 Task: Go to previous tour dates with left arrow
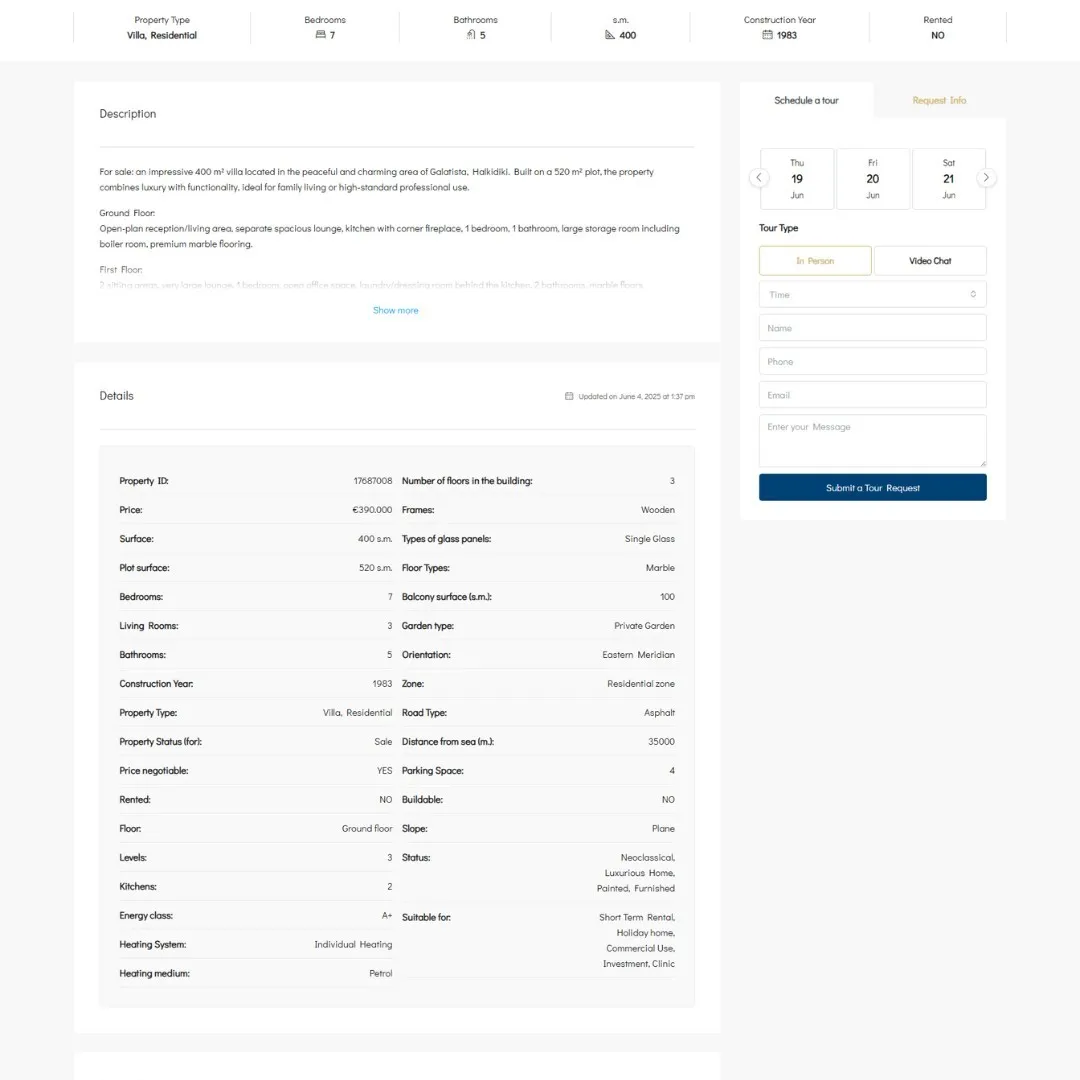tap(759, 178)
